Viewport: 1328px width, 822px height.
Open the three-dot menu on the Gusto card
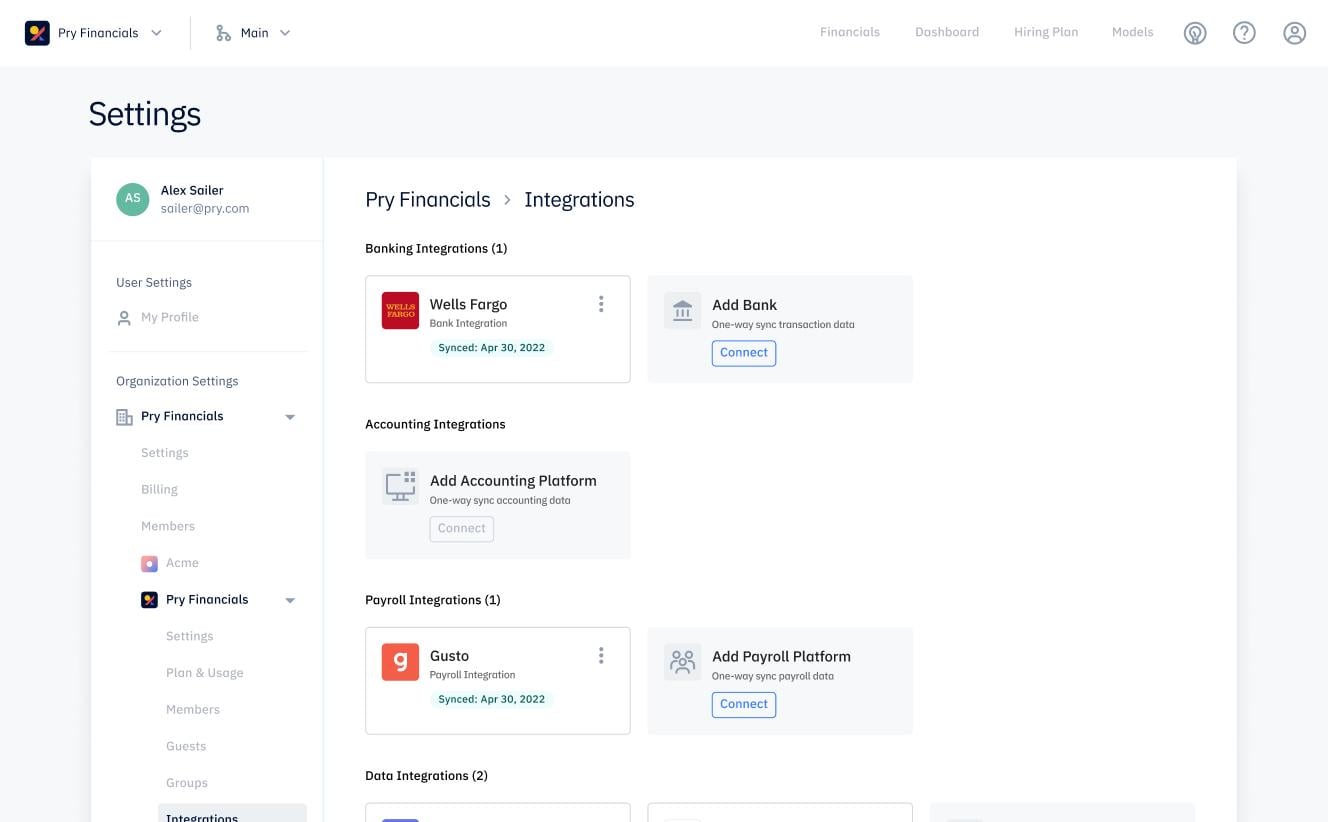(601, 655)
